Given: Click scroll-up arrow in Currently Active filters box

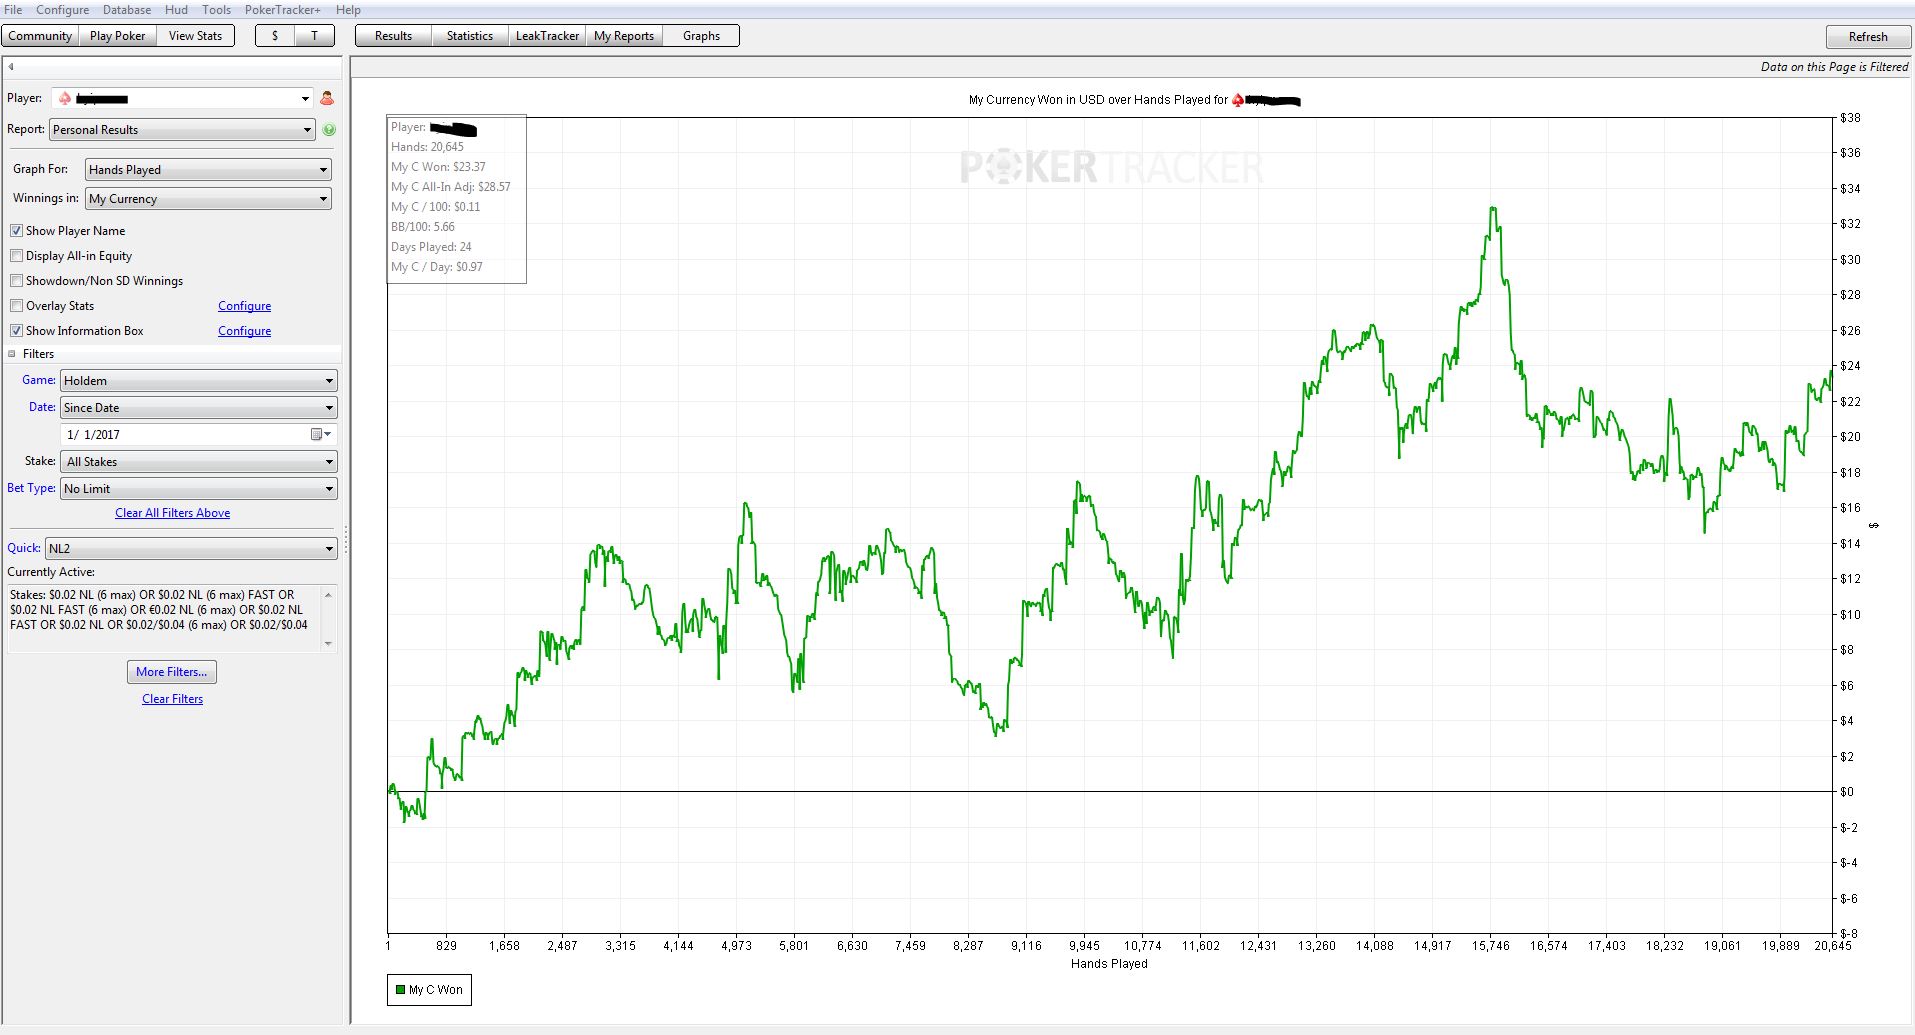Looking at the screenshot, I should pos(328,595).
